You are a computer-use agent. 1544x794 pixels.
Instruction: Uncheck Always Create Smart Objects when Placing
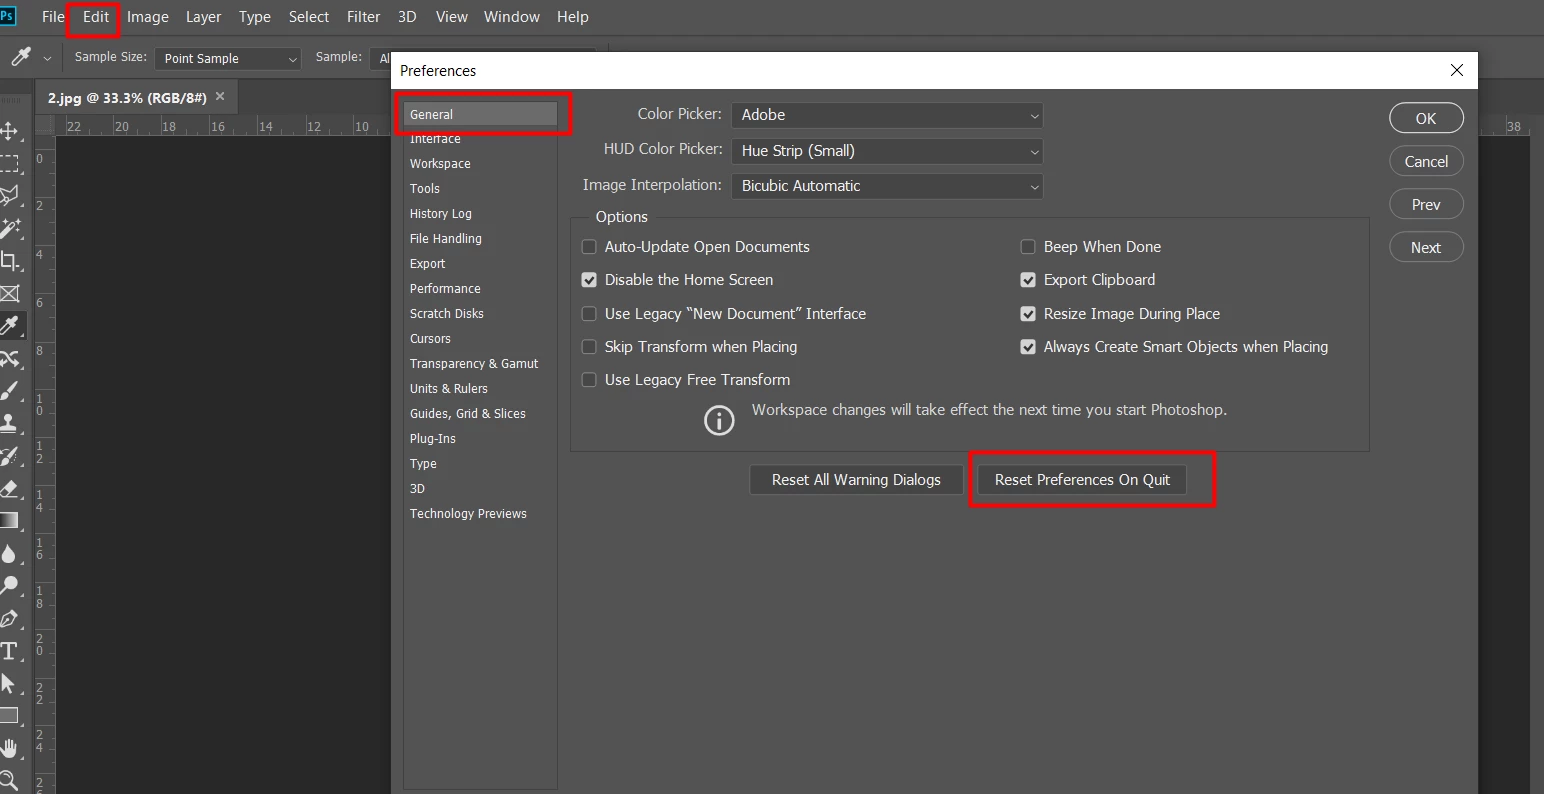coord(1028,347)
